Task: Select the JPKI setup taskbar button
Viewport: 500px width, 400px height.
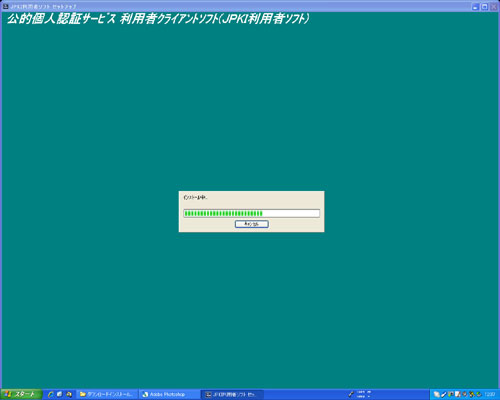Action: (x=232, y=394)
